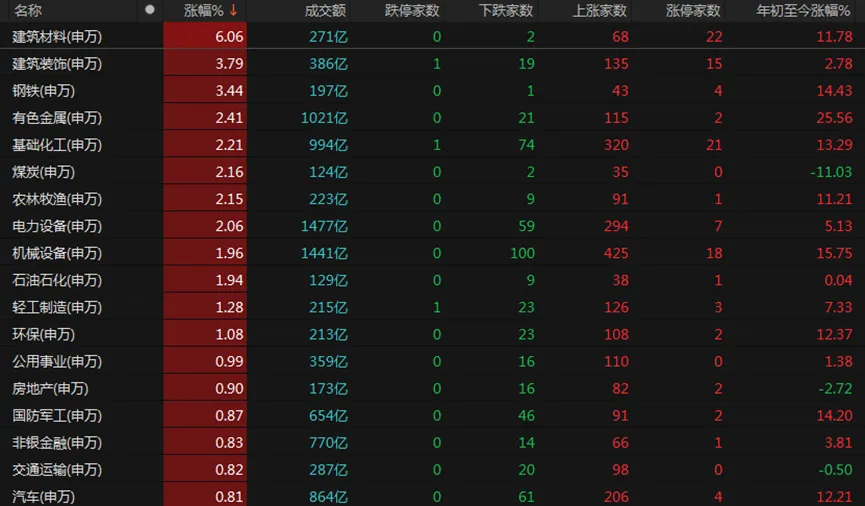Image resolution: width=865 pixels, height=506 pixels.
Task: Click the 0.81 gain cell for 汽车
Action: coord(205,496)
